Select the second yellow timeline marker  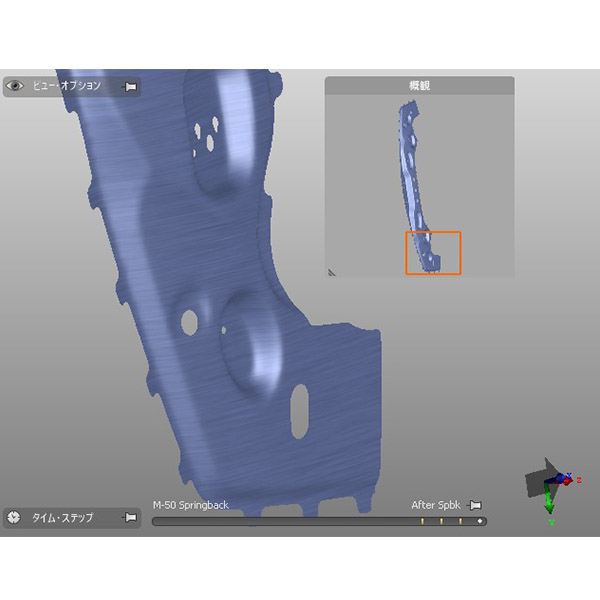click(441, 521)
